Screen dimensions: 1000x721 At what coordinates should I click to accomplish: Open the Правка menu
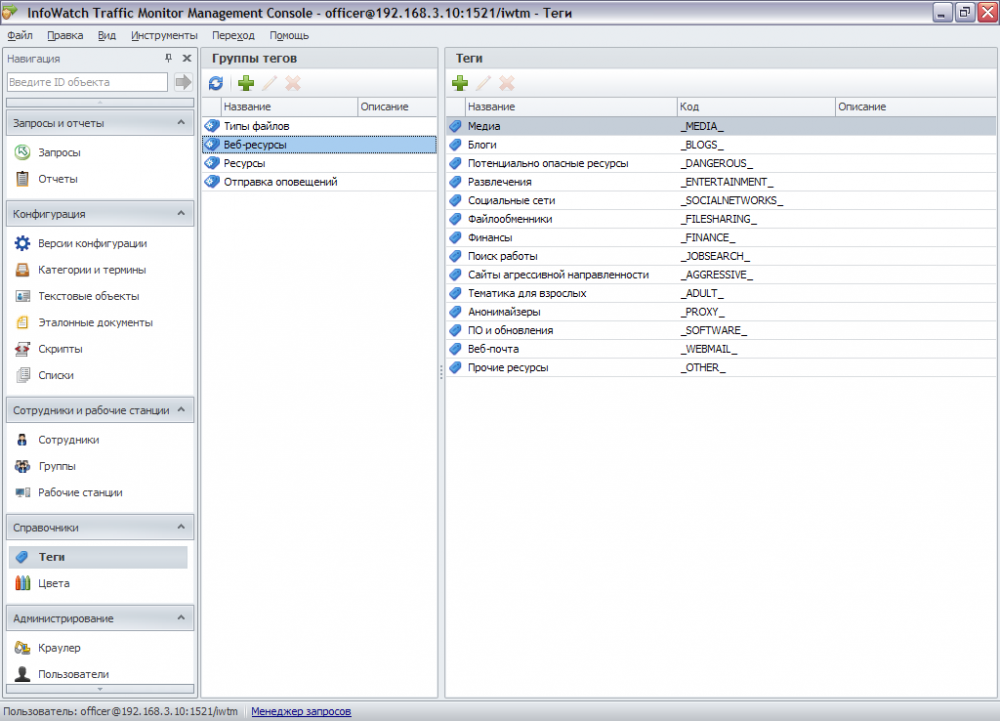pyautogui.click(x=65, y=36)
